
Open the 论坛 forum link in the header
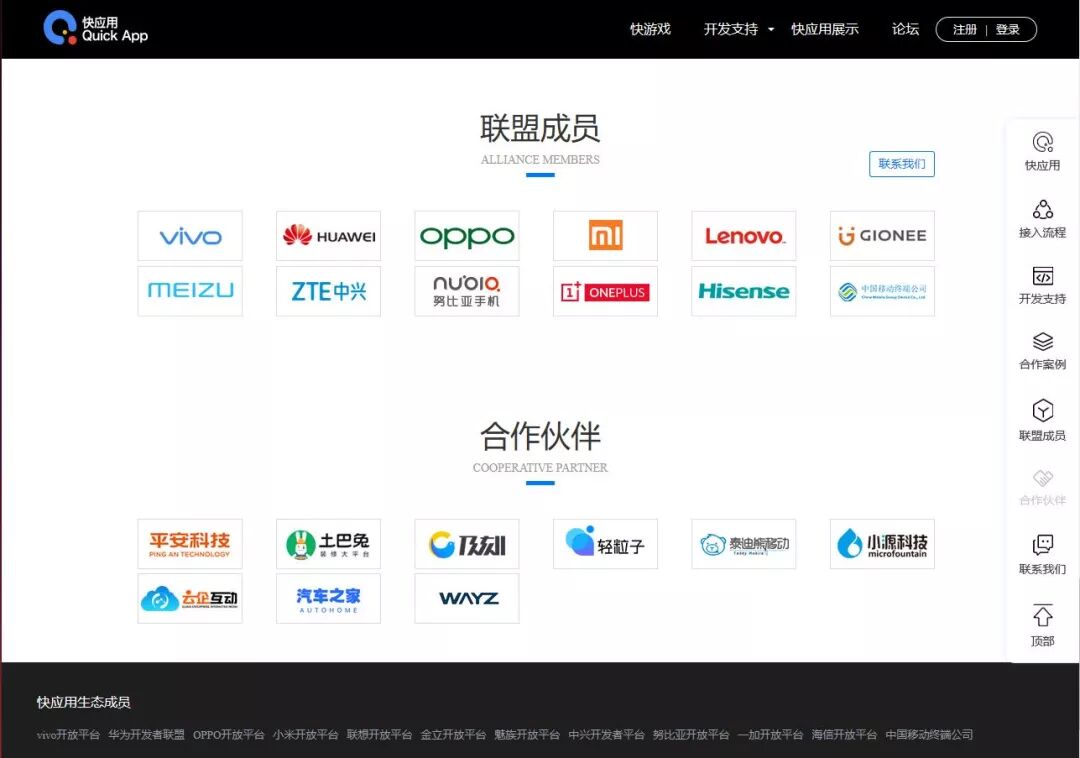click(x=905, y=29)
